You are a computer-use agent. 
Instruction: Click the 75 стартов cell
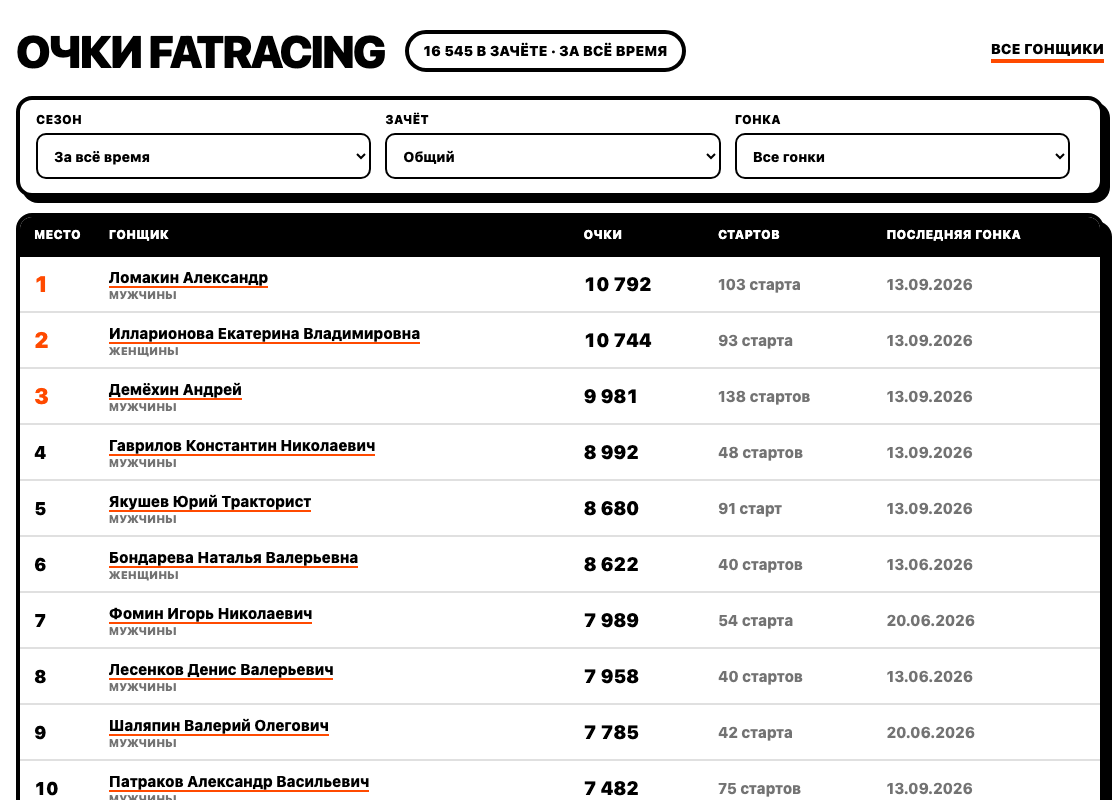759,789
